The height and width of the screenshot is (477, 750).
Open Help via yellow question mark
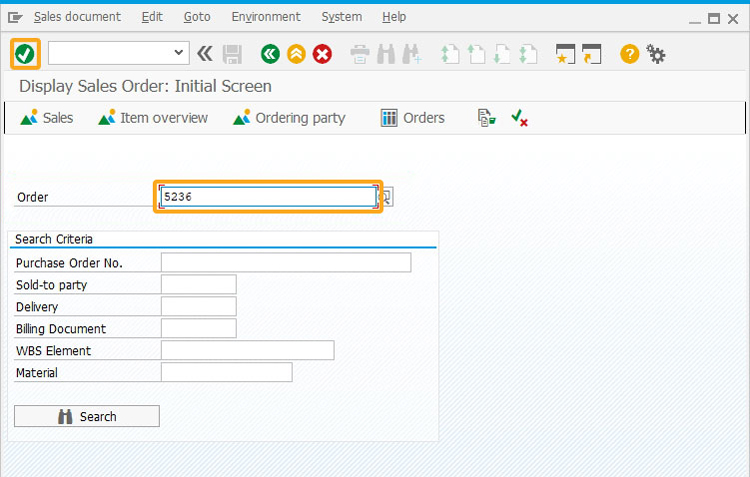[629, 54]
